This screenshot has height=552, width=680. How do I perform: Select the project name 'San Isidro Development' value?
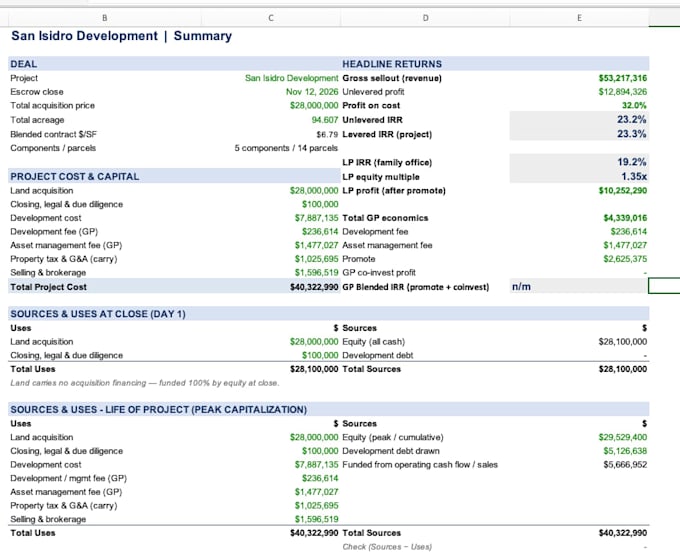point(291,78)
